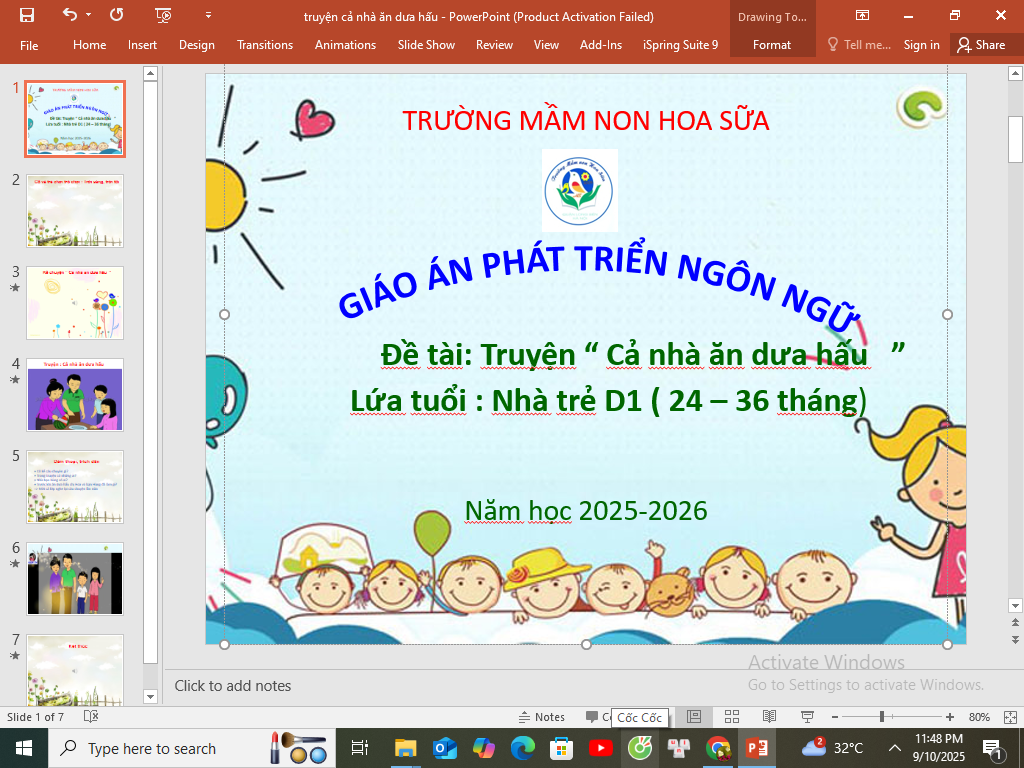Click the Undo arrow icon
Viewport: 1024px width, 768px height.
tap(69, 15)
